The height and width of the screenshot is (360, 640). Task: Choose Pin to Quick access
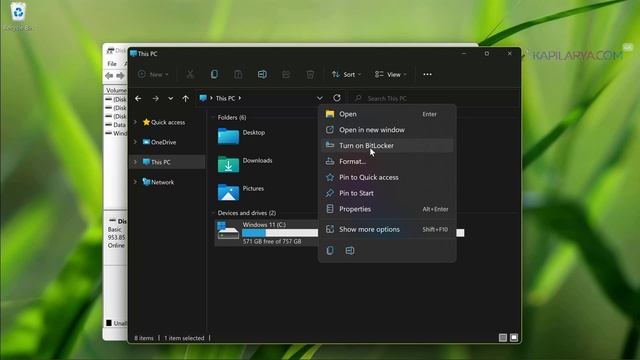[x=387, y=177]
